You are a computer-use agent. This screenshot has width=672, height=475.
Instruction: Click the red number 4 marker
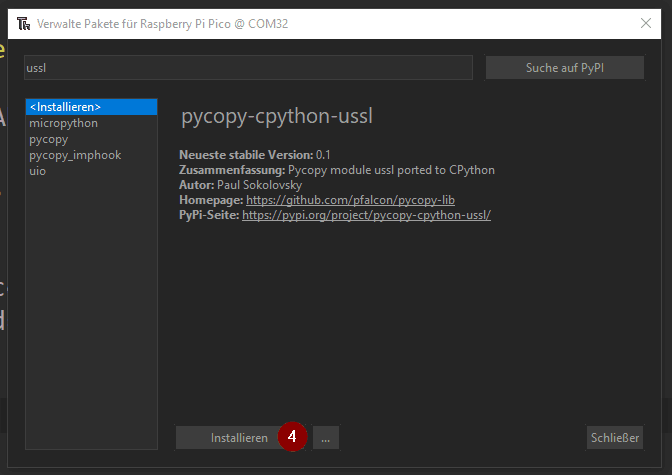[x=291, y=437]
